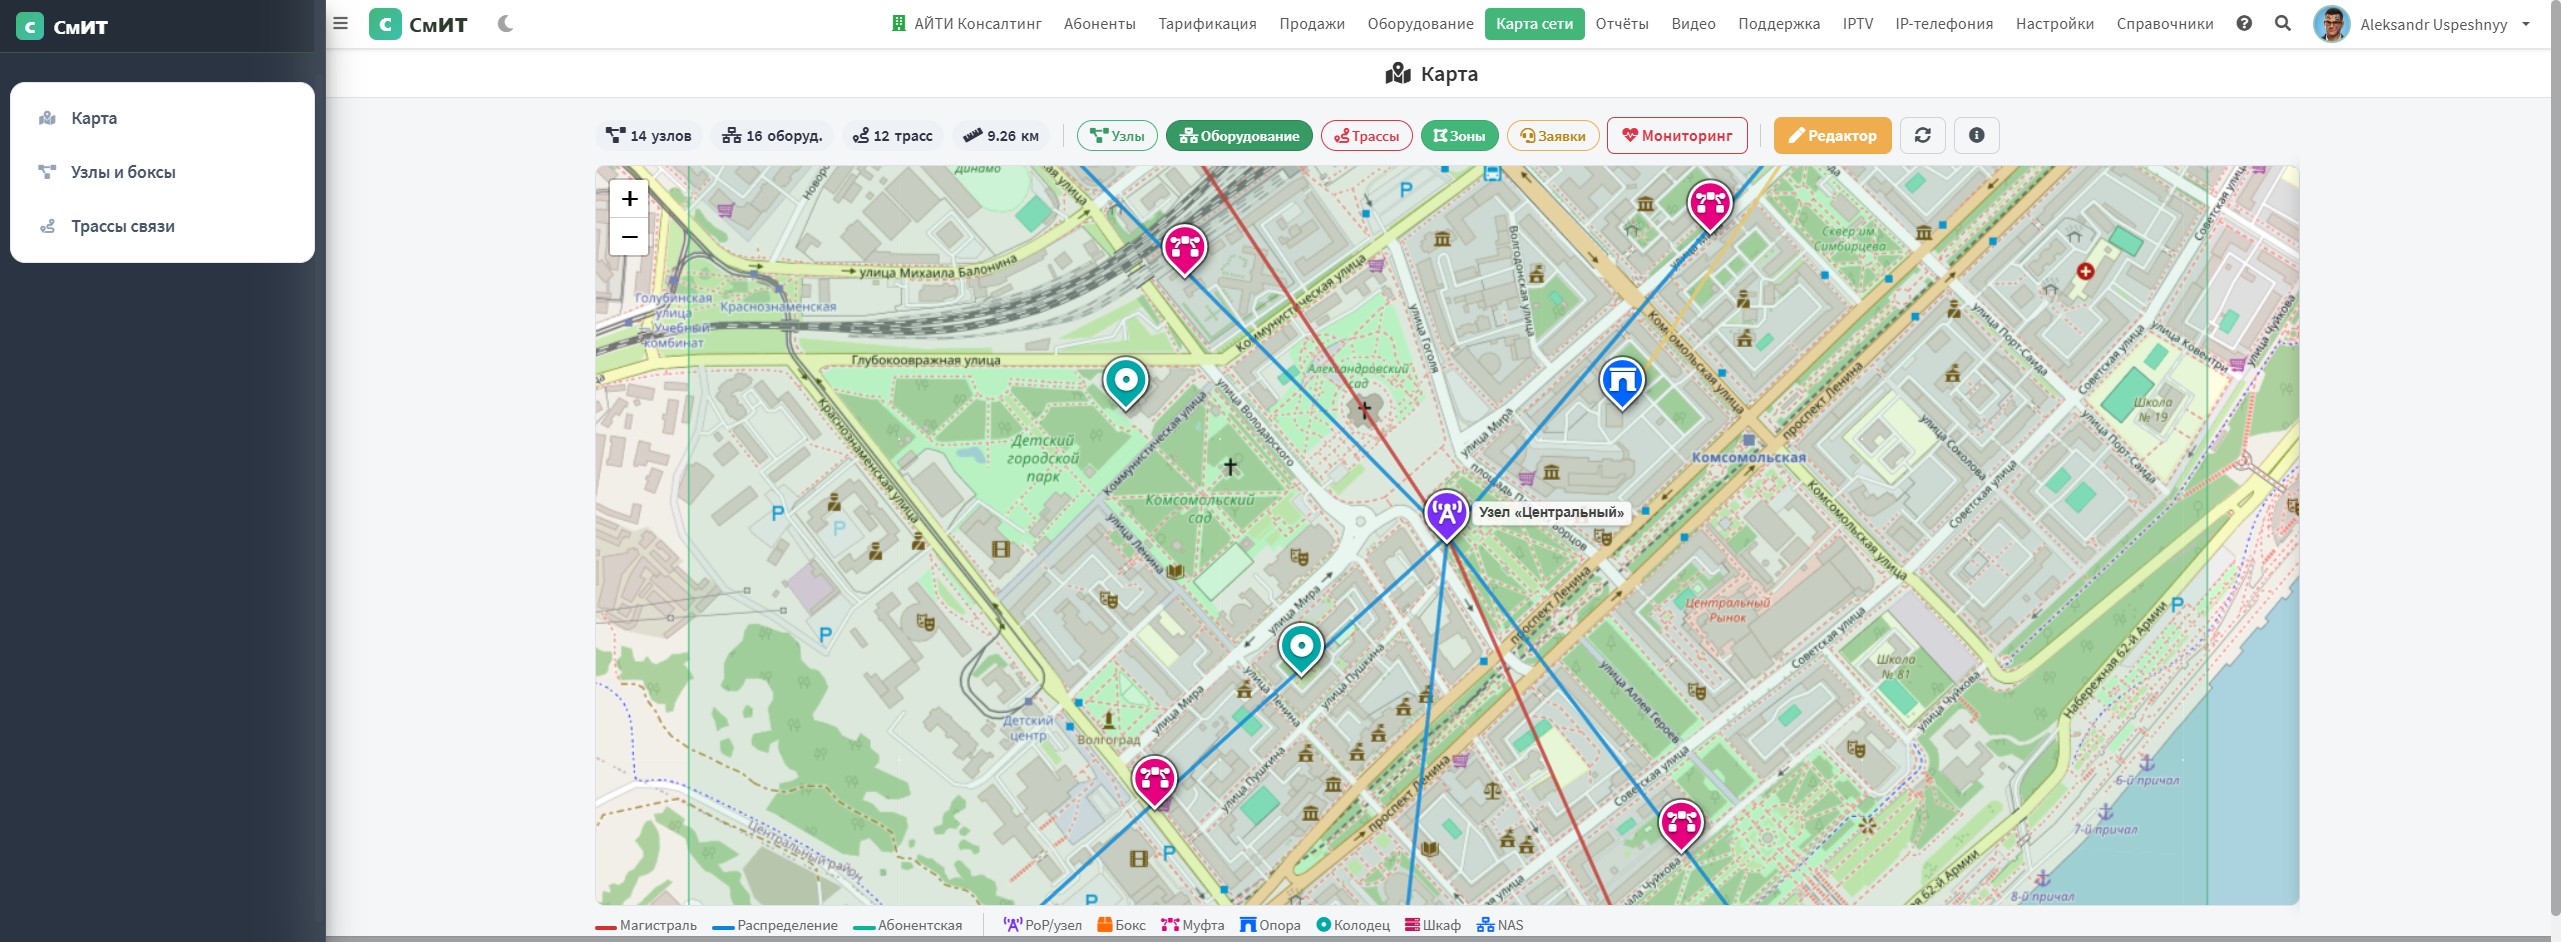The image size is (2561, 942).
Task: Open the Оборудование menu
Action: [x=1420, y=24]
